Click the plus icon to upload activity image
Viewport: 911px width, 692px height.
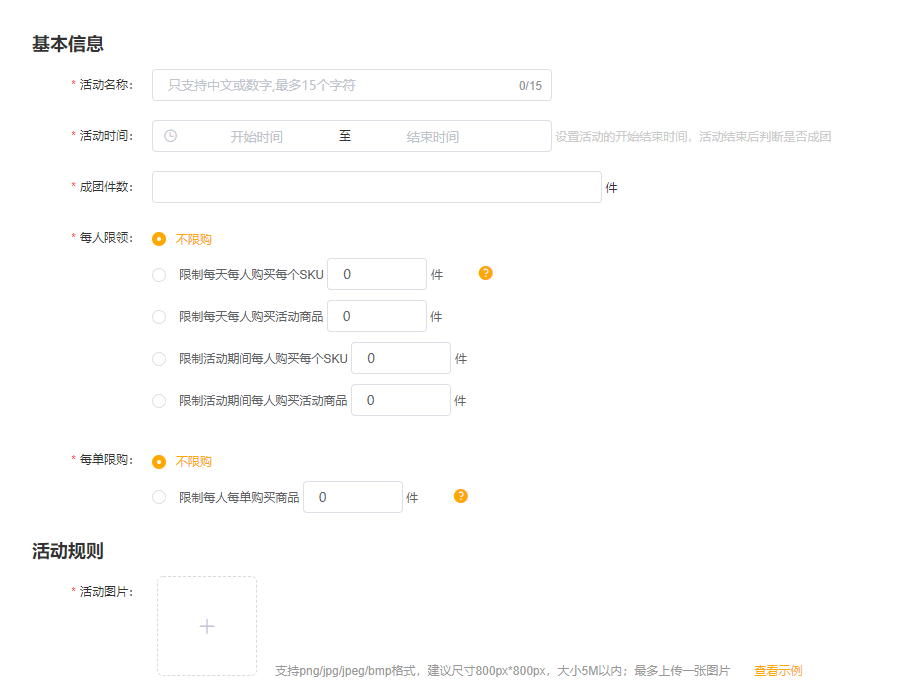click(x=207, y=626)
